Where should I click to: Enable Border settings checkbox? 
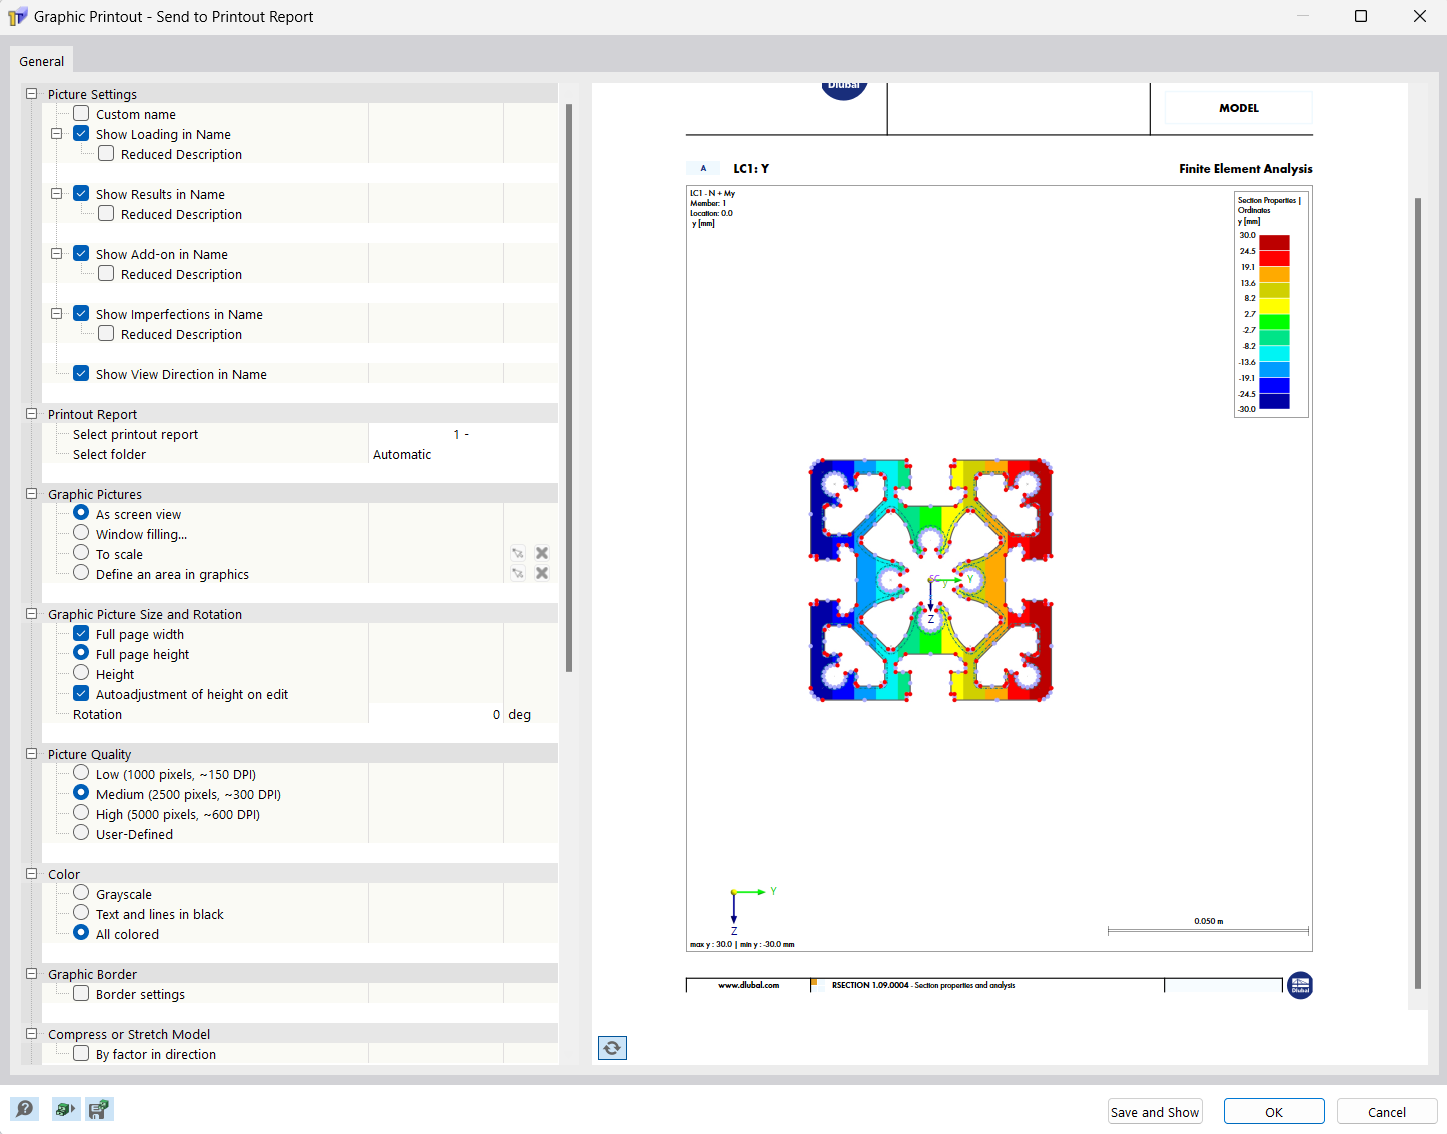(x=81, y=993)
